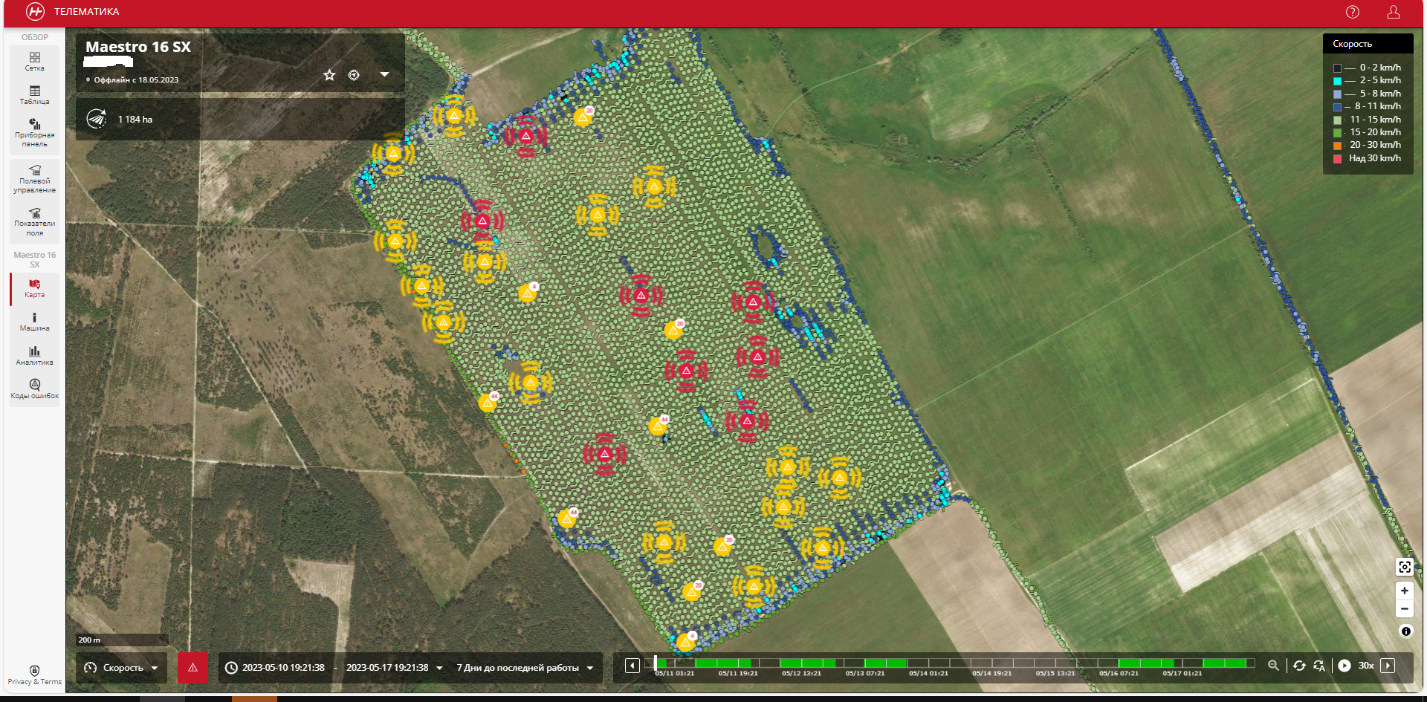Click the timeline step-forward arrow button
This screenshot has width=1427, height=702.
[1387, 666]
